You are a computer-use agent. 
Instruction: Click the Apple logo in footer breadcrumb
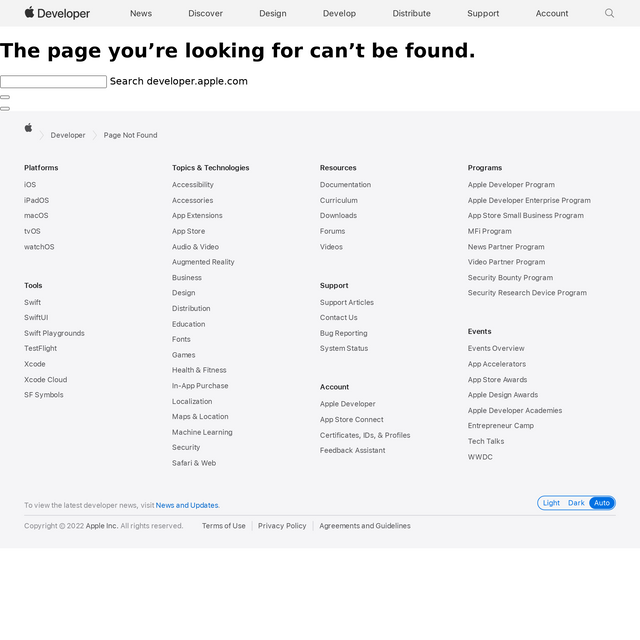28,128
